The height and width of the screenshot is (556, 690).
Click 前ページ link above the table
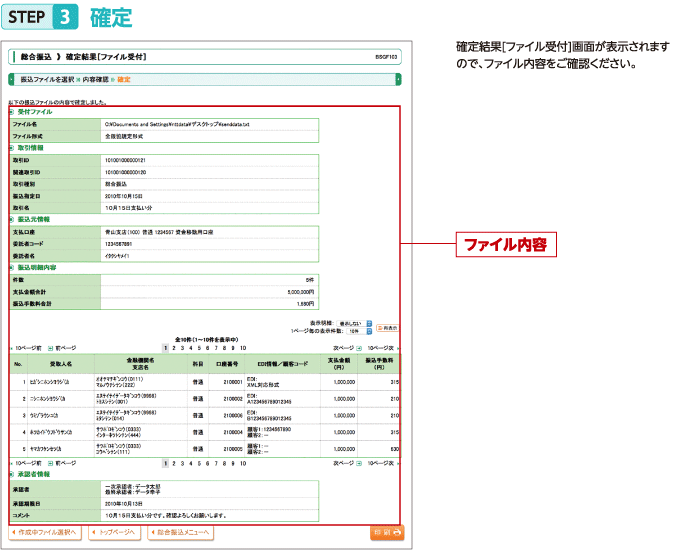(66, 348)
